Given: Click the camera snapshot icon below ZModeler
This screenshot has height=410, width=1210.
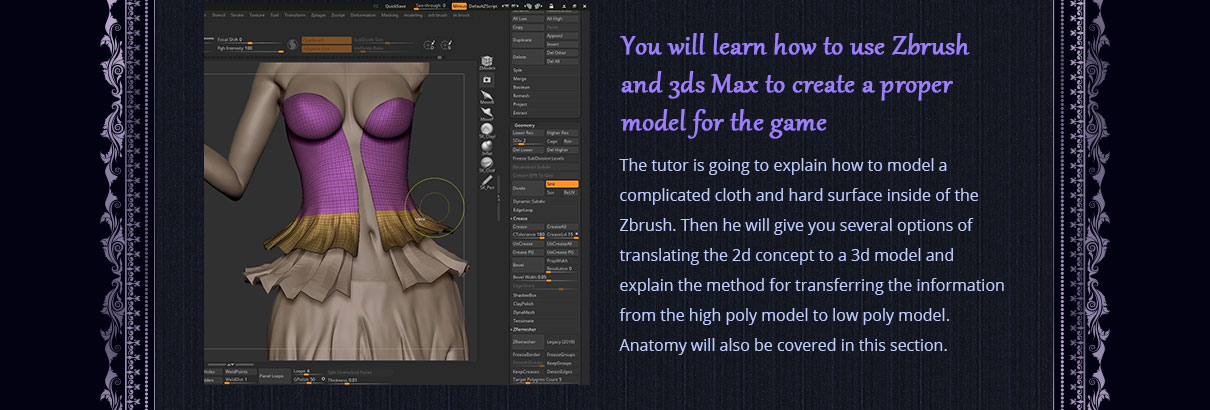Looking at the screenshot, I should (x=488, y=79).
